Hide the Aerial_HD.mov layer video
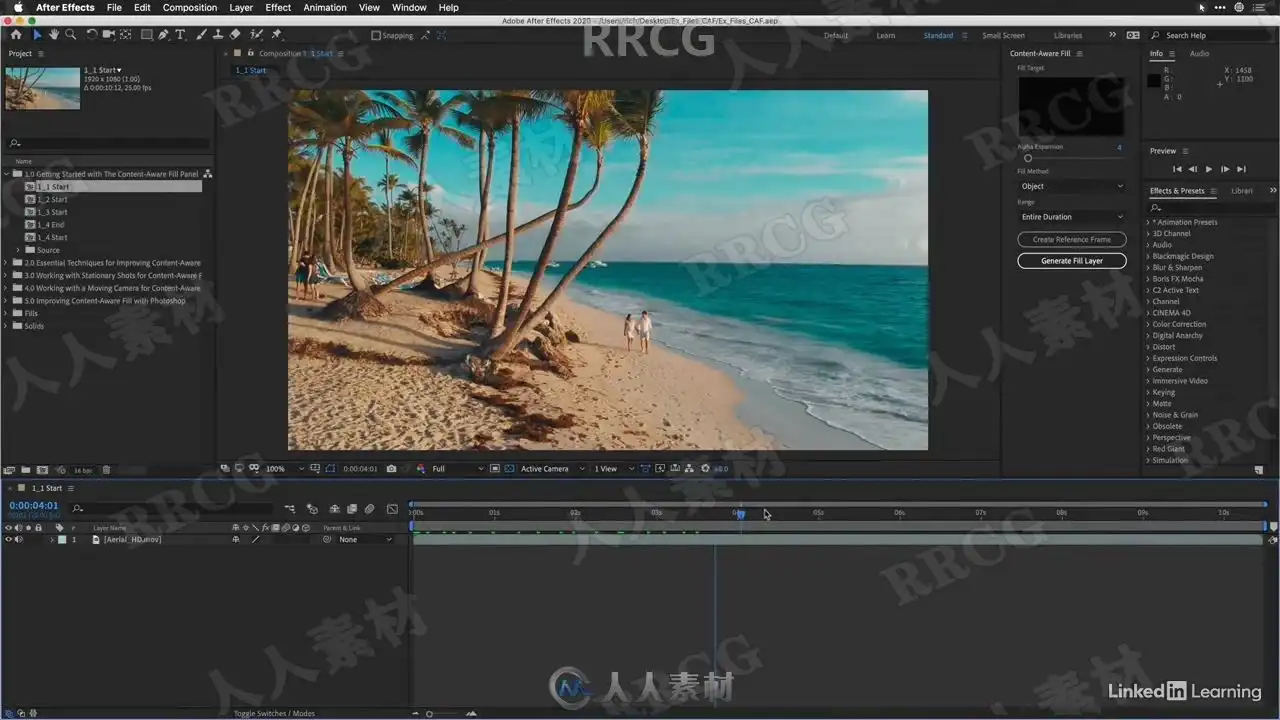 (8, 539)
